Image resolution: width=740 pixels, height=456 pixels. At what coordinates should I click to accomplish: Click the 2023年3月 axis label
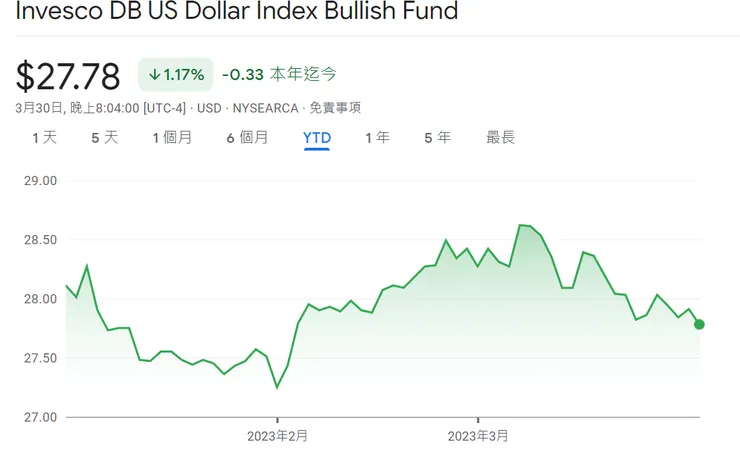pyautogui.click(x=478, y=436)
